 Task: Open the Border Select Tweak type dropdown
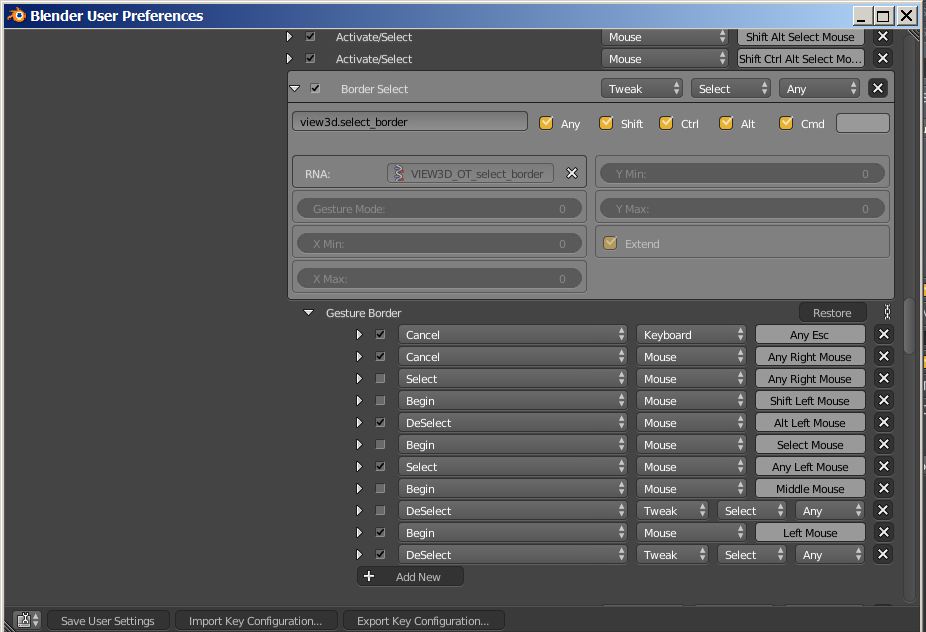642,89
